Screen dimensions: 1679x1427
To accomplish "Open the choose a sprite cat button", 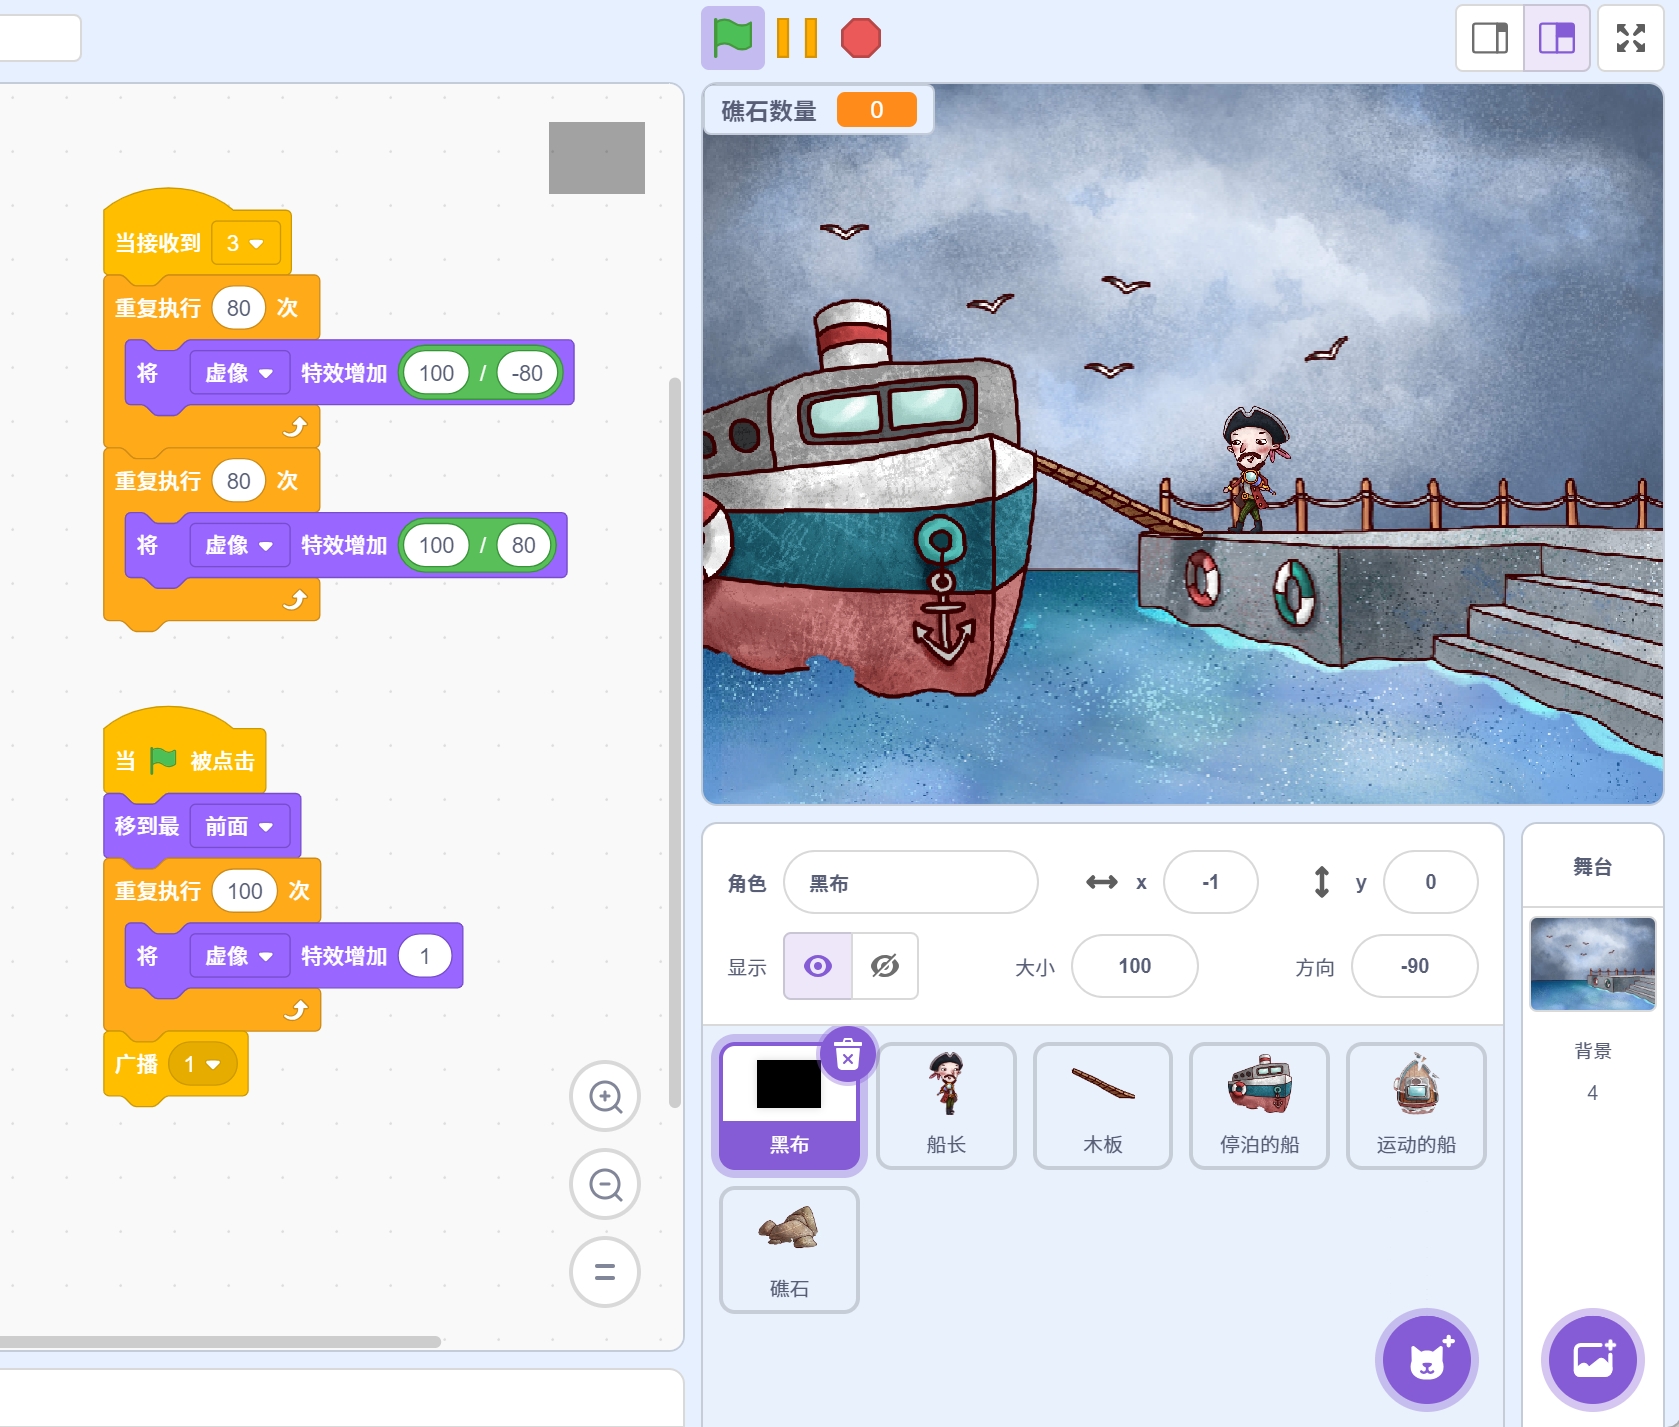I will pyautogui.click(x=1426, y=1360).
